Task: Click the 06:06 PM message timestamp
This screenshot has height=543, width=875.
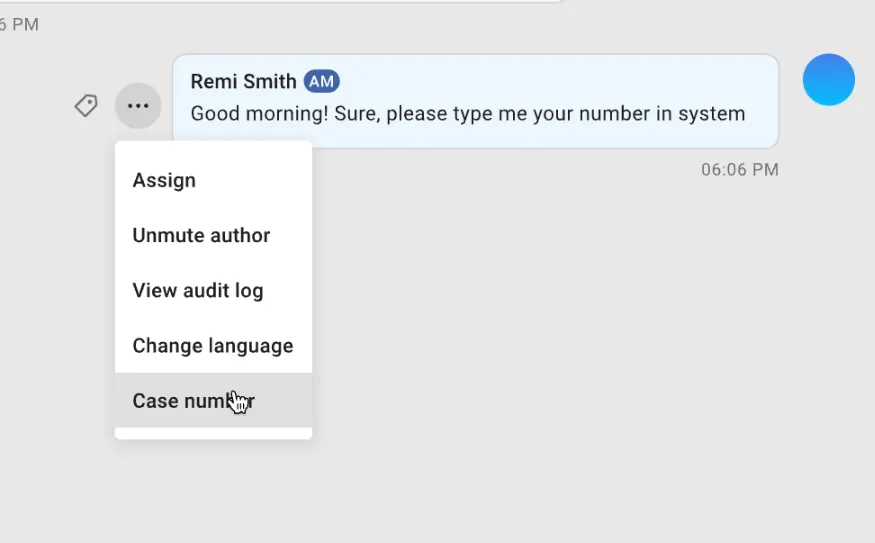Action: 739,170
